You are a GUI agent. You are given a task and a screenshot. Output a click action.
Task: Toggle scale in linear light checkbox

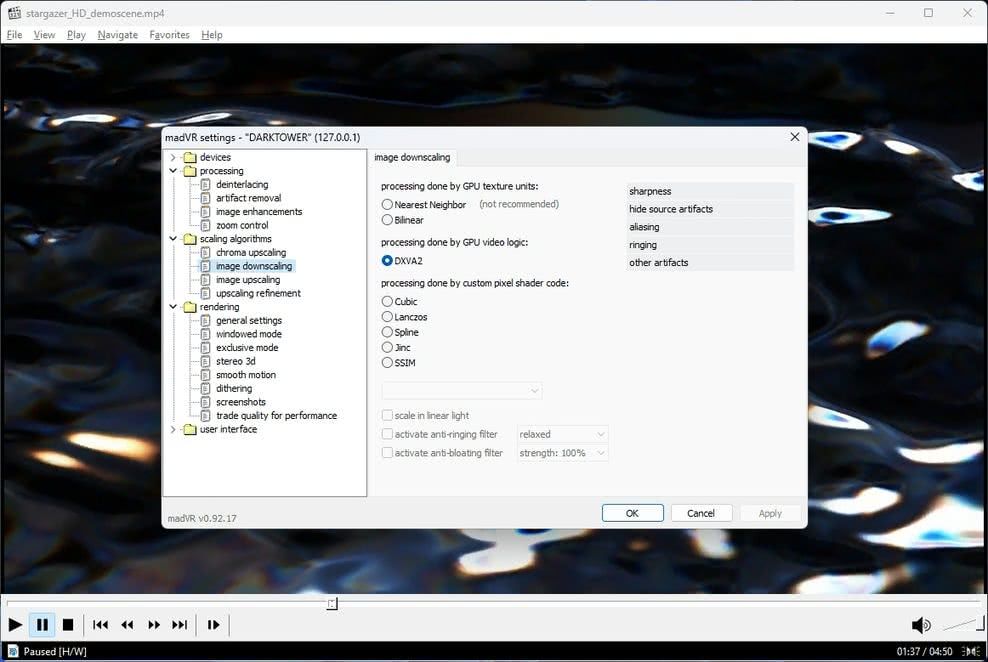point(387,415)
